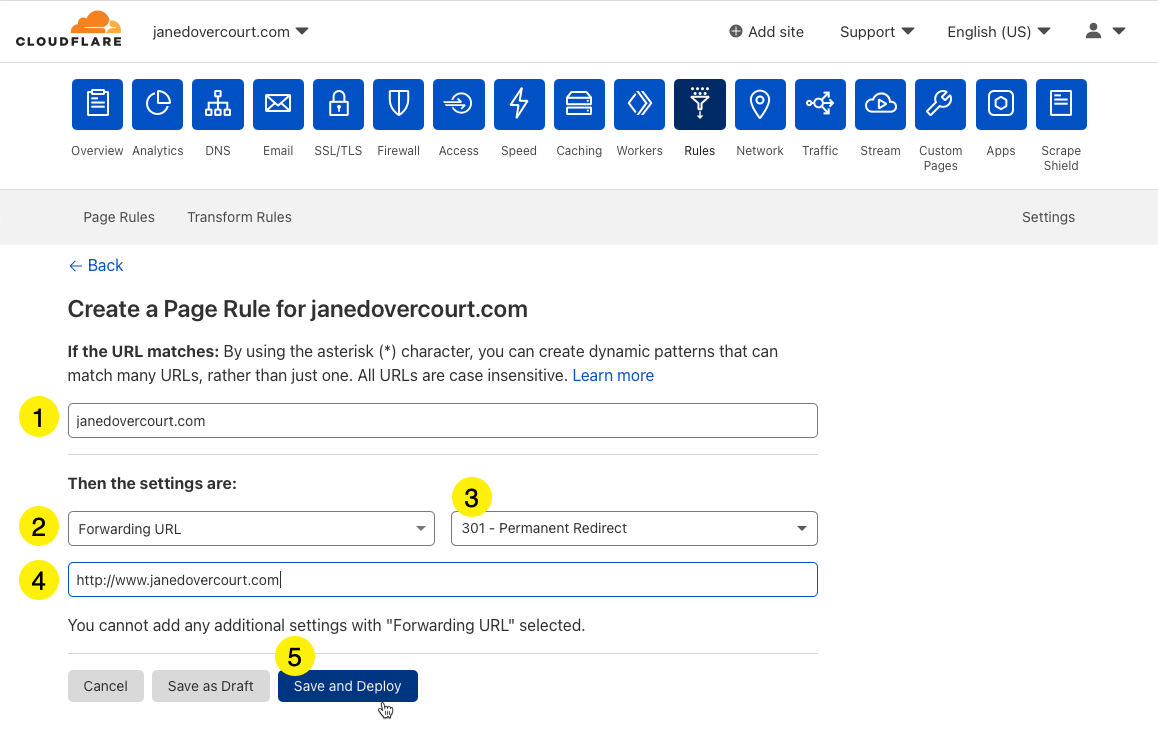Open the Caching drive icon

pyautogui.click(x=579, y=104)
